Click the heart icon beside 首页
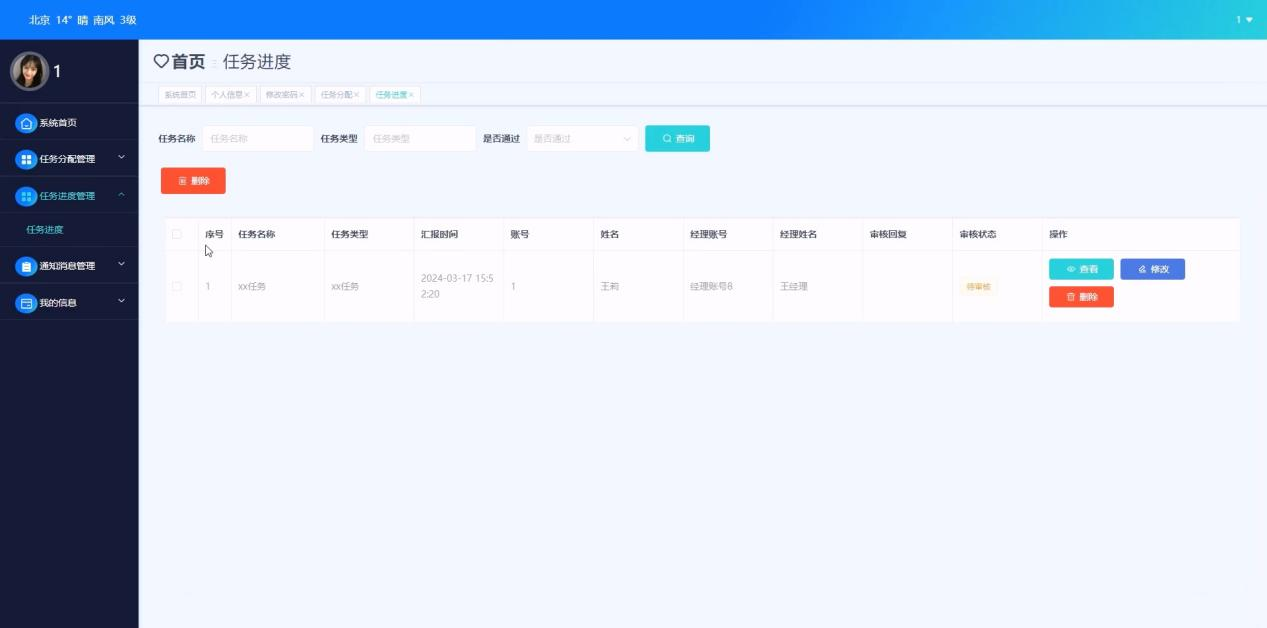 161,62
